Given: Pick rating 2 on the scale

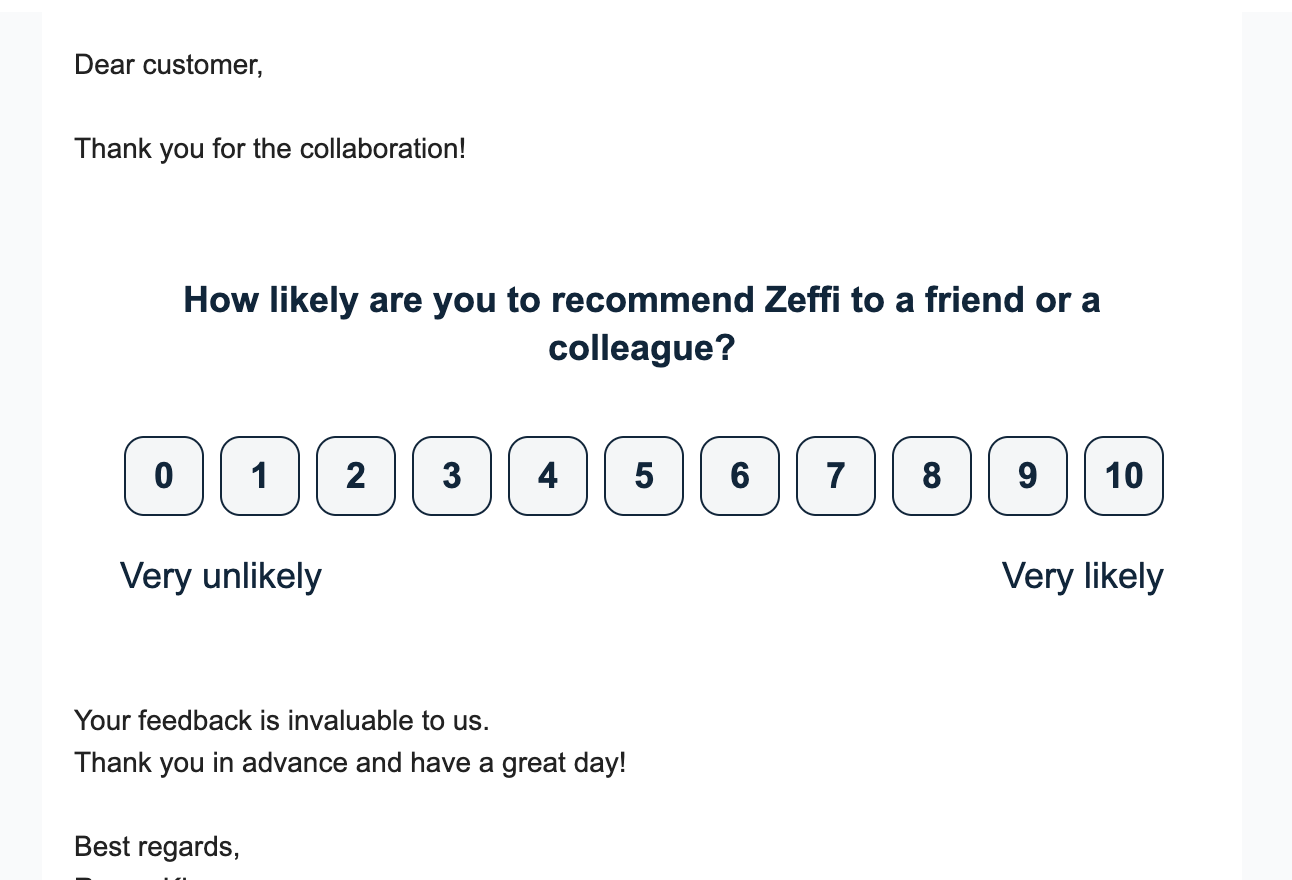Looking at the screenshot, I should coord(356,476).
